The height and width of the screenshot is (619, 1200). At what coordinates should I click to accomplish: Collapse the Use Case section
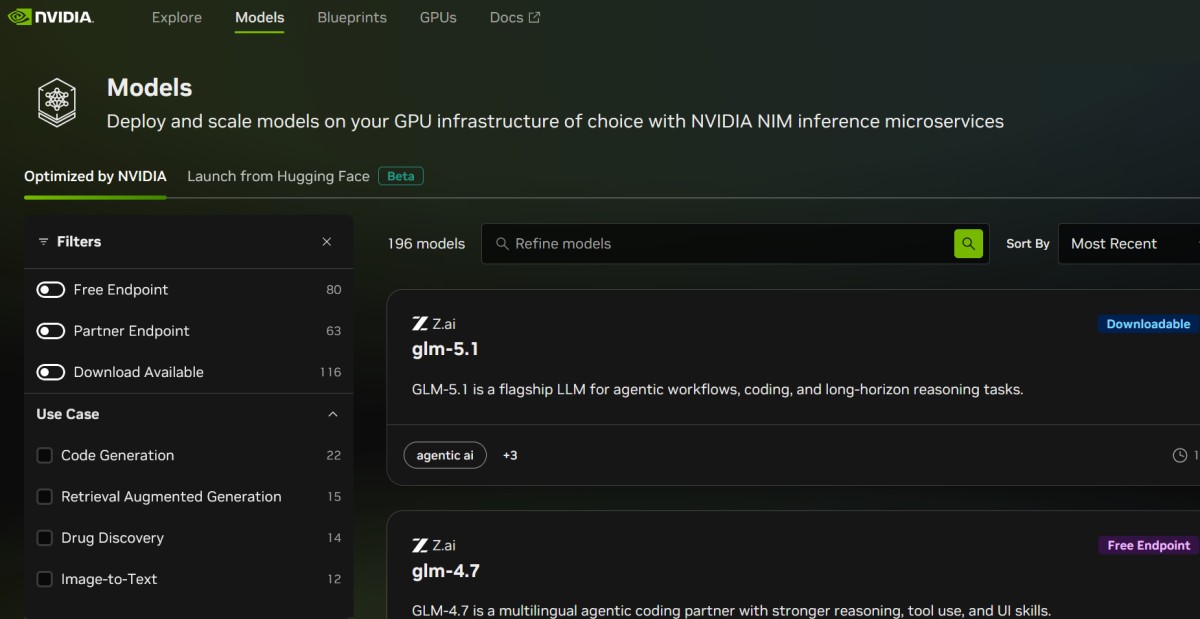point(333,414)
